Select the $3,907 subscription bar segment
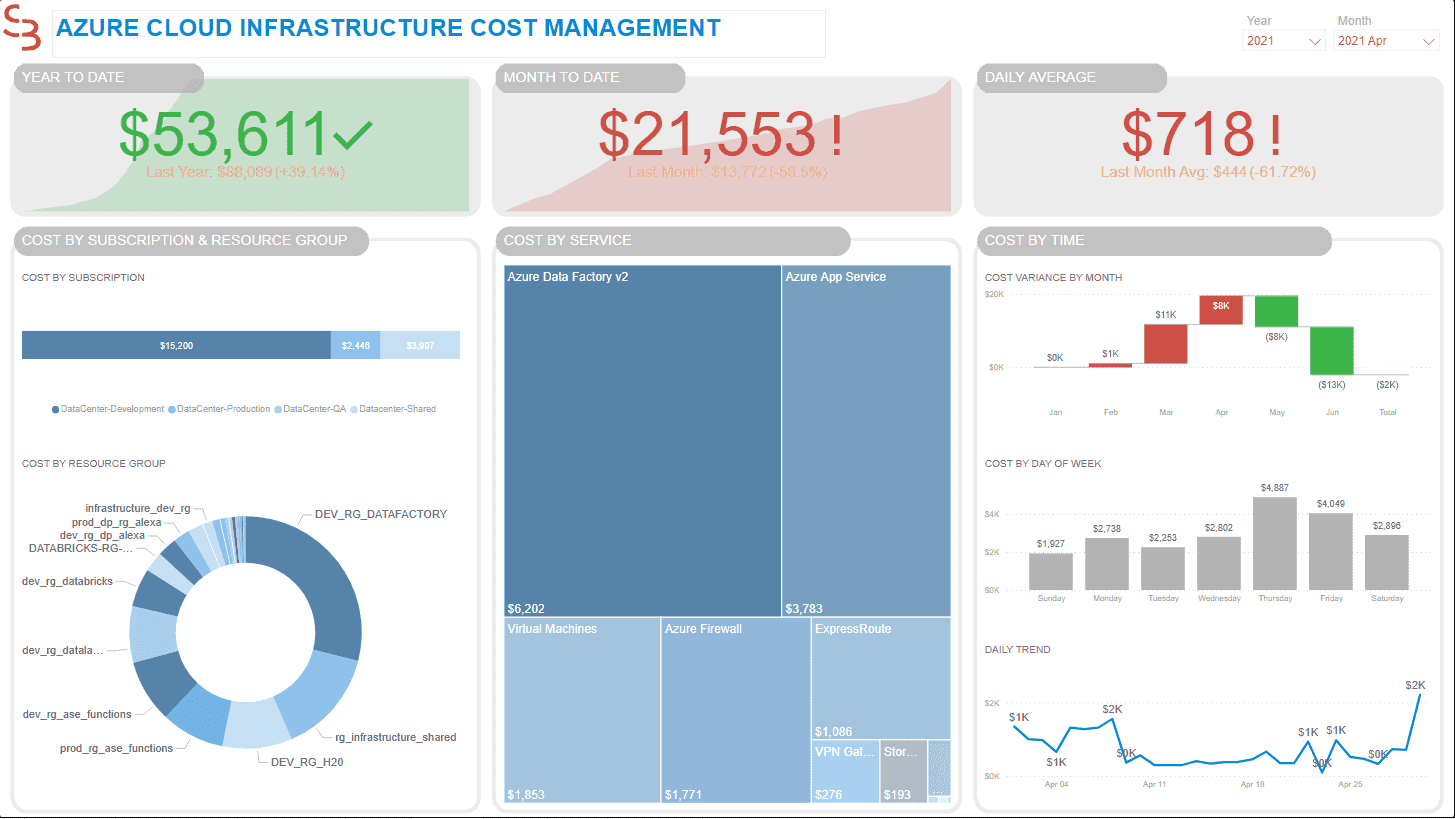 pyautogui.click(x=420, y=345)
